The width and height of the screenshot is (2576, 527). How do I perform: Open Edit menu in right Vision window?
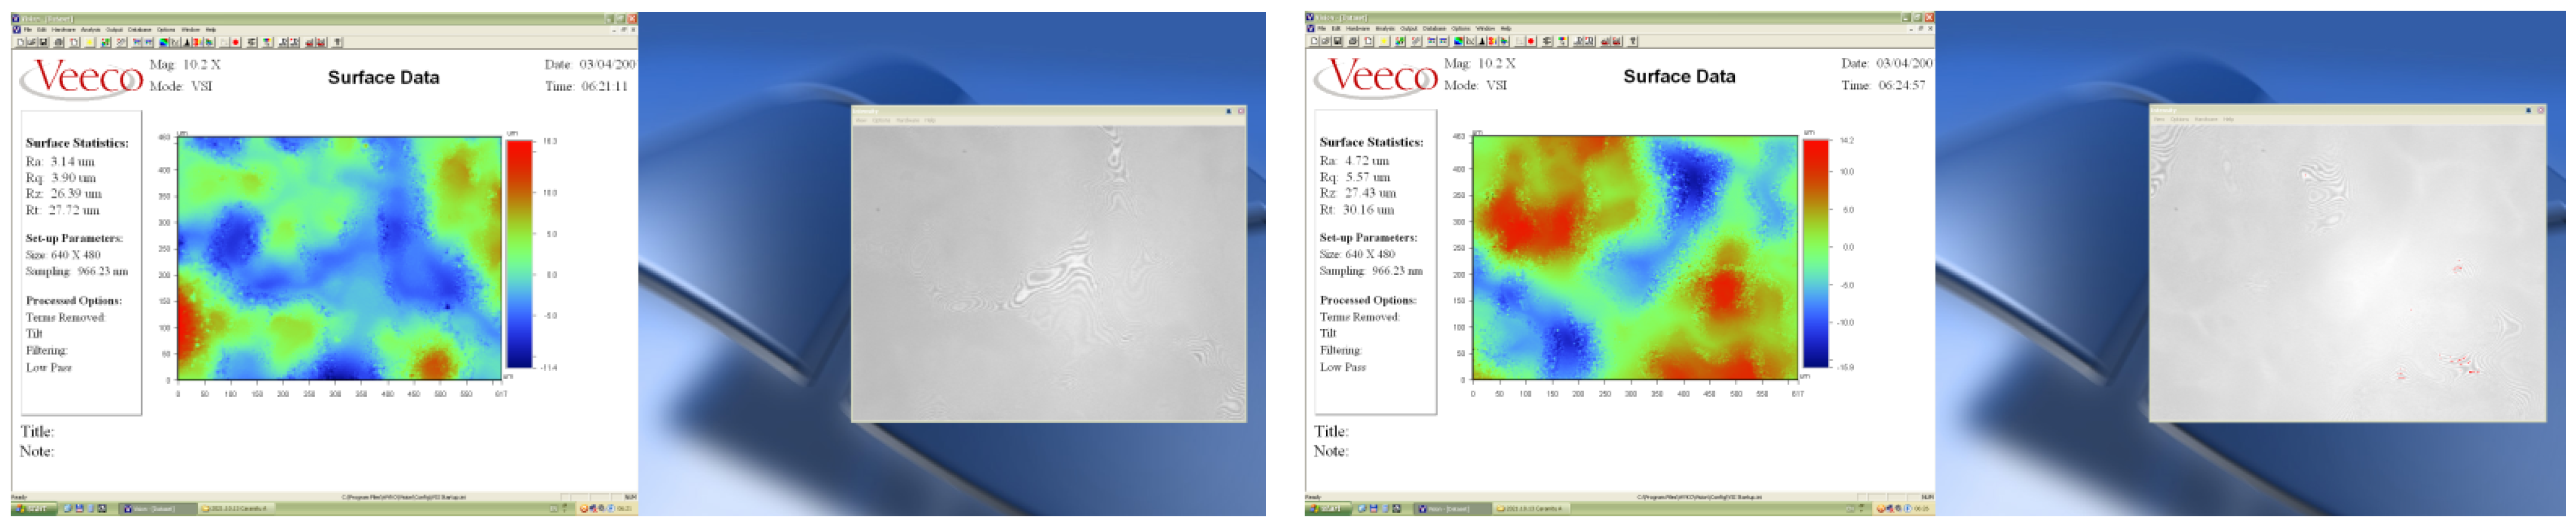(1336, 29)
